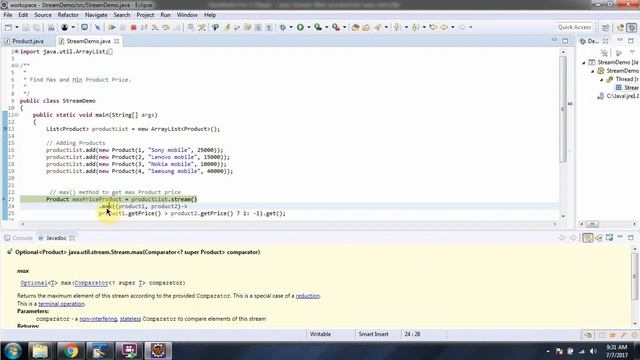Open the Source menu

(43, 15)
